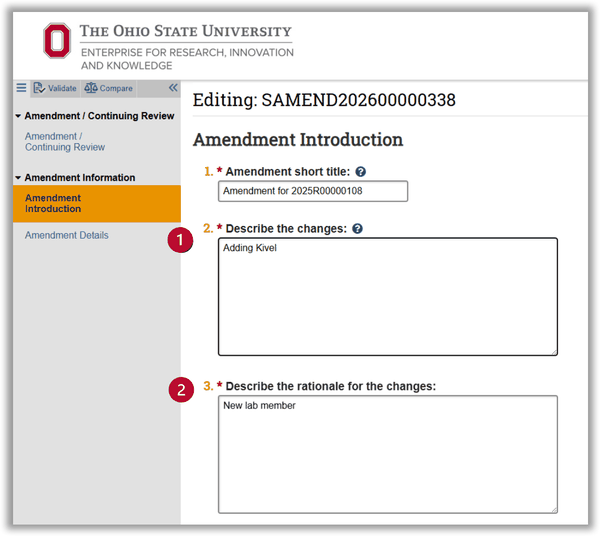The width and height of the screenshot is (600, 536).
Task: Open the hamburger navigation menu icon
Action: click(21, 88)
